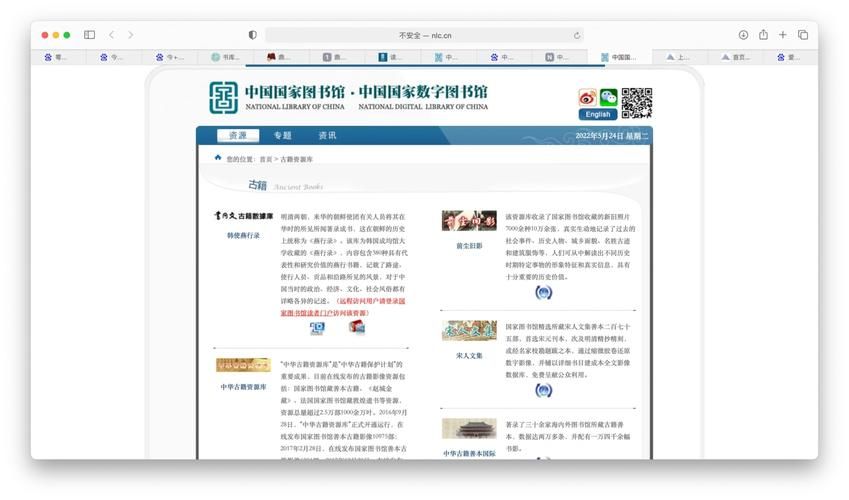Image resolution: width=849 pixels, height=500 pixels.
Task: Go forward with the forward arrow
Action: pos(130,35)
